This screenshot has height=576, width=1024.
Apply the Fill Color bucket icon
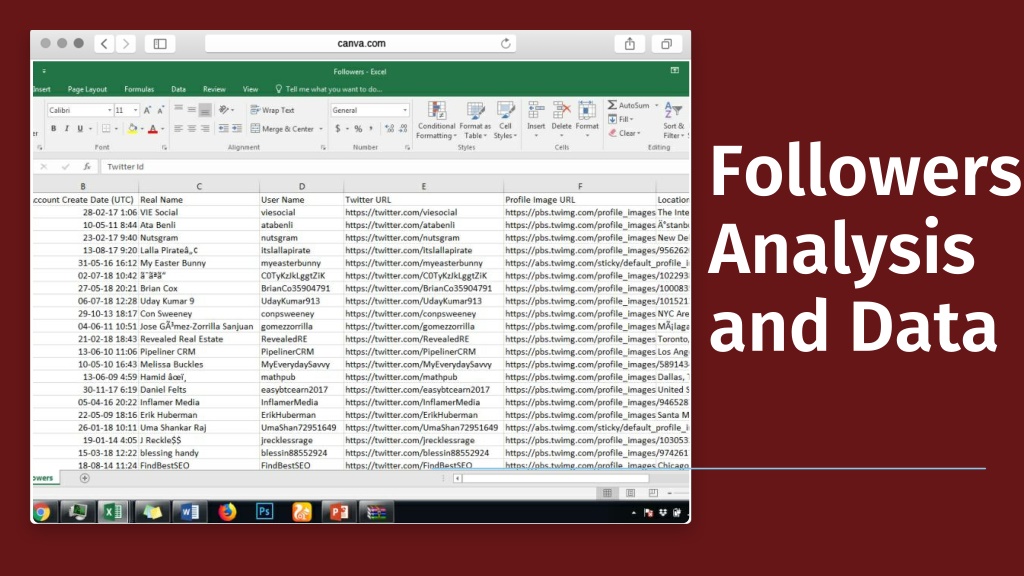click(133, 129)
